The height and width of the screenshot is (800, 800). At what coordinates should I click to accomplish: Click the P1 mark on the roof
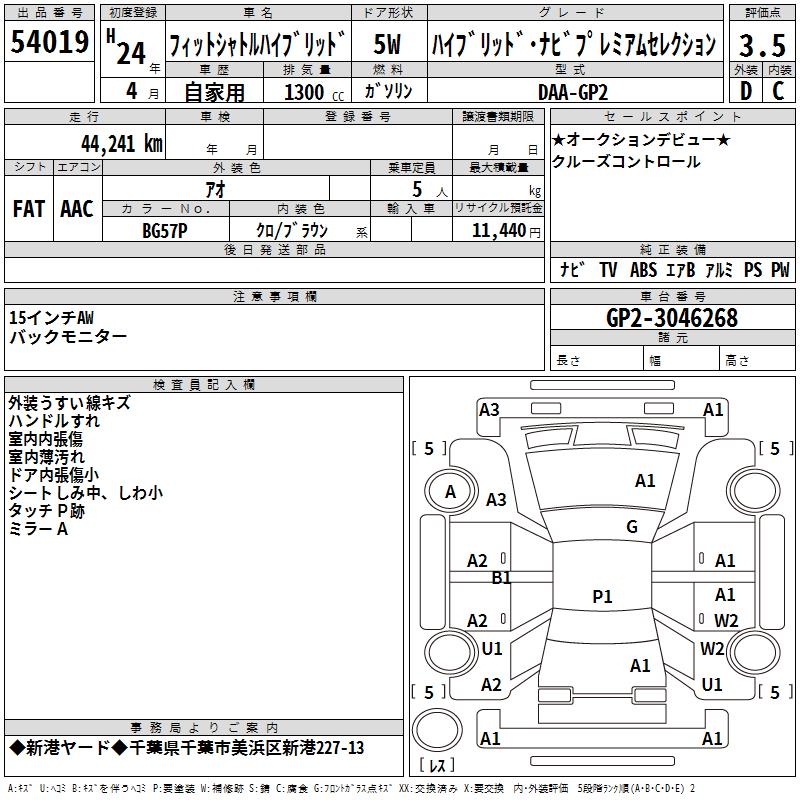(602, 597)
